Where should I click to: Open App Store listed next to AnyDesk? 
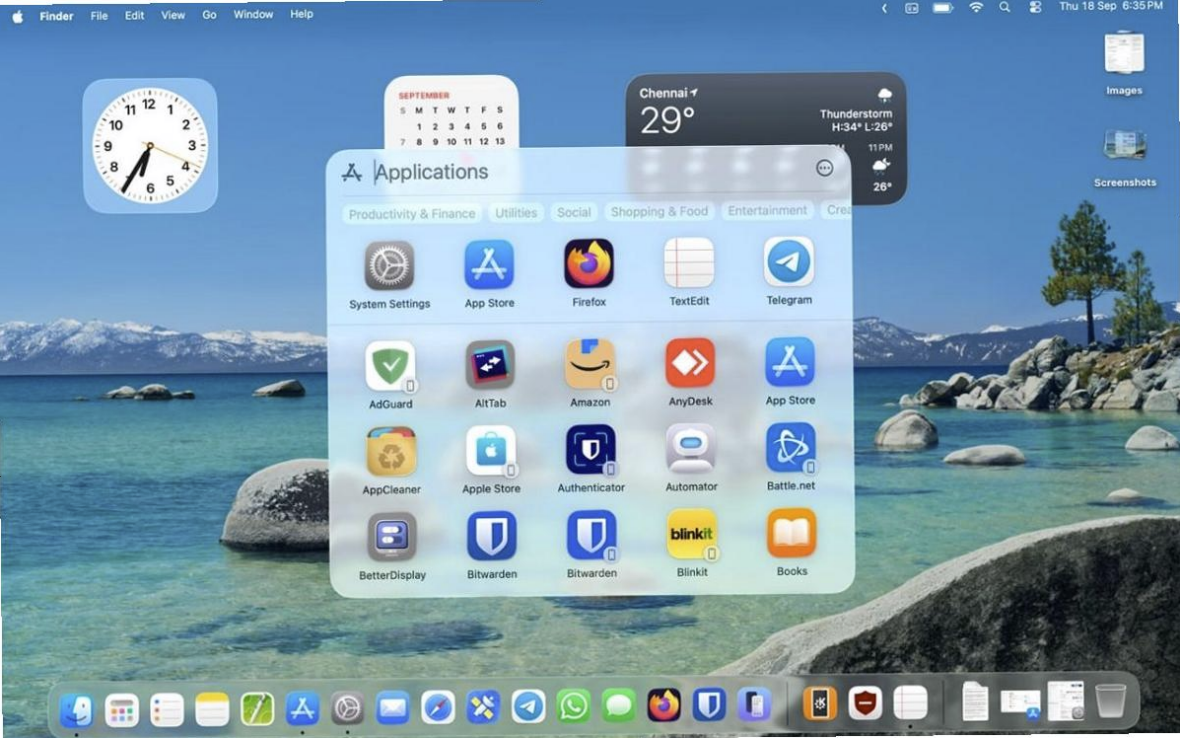[790, 362]
